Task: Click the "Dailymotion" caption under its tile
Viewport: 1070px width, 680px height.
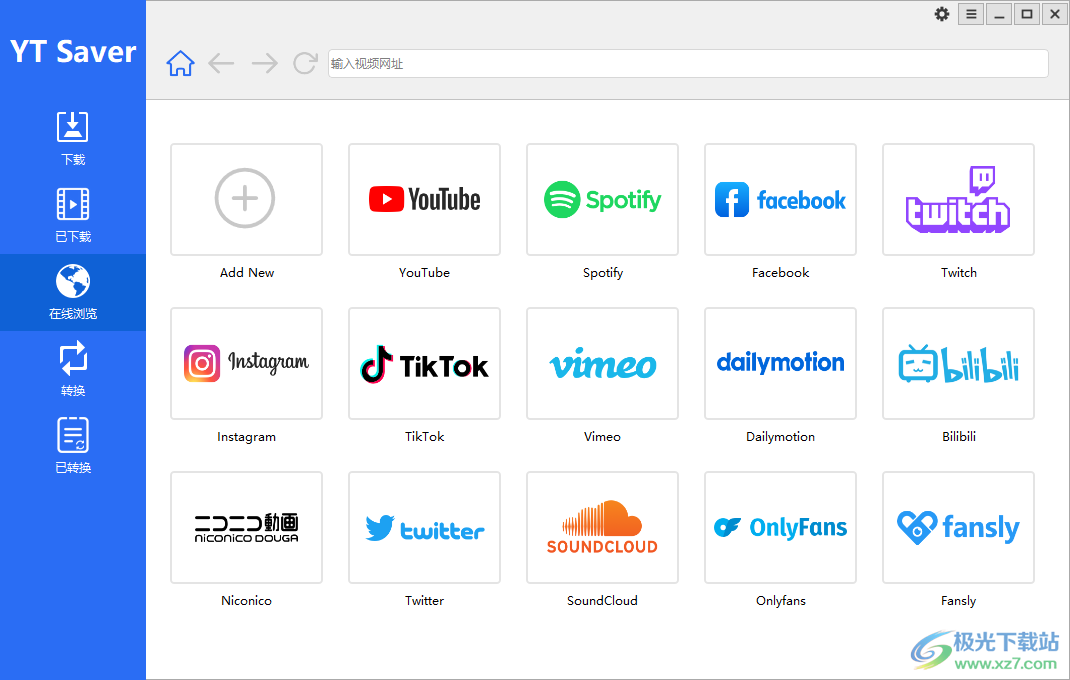Action: pyautogui.click(x=781, y=436)
